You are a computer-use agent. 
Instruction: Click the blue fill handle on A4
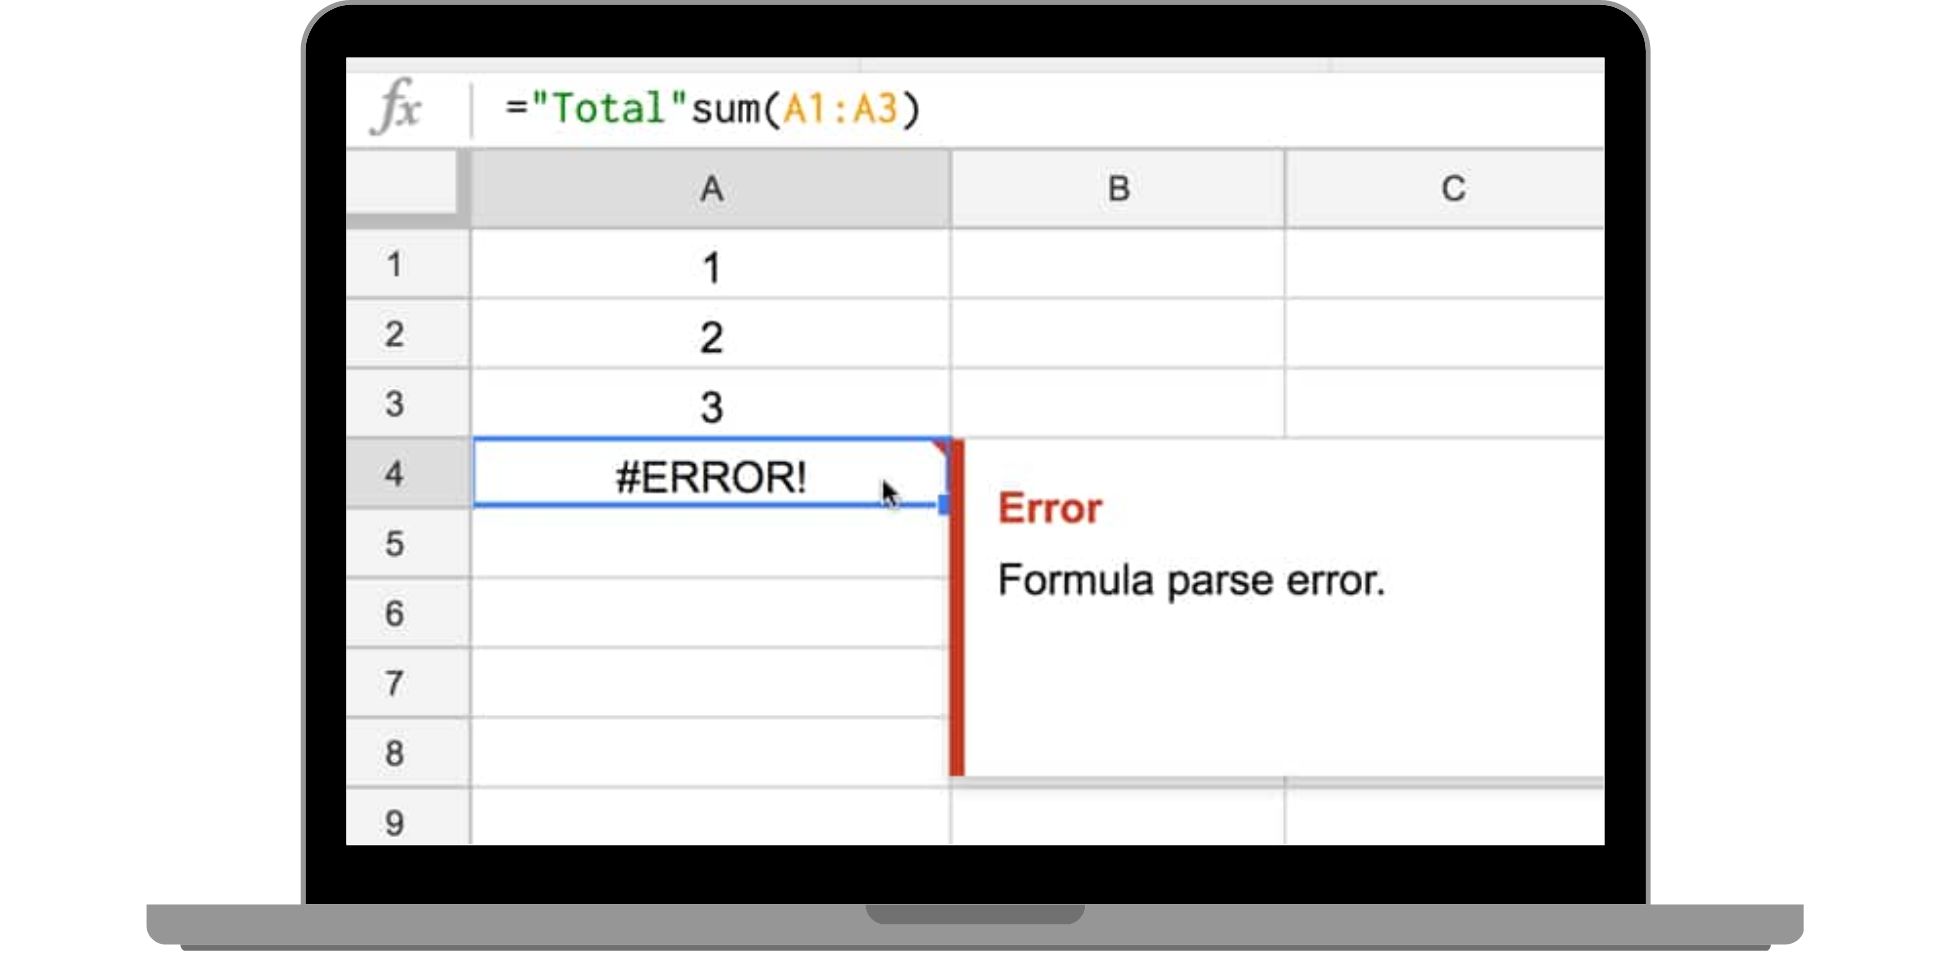click(944, 505)
